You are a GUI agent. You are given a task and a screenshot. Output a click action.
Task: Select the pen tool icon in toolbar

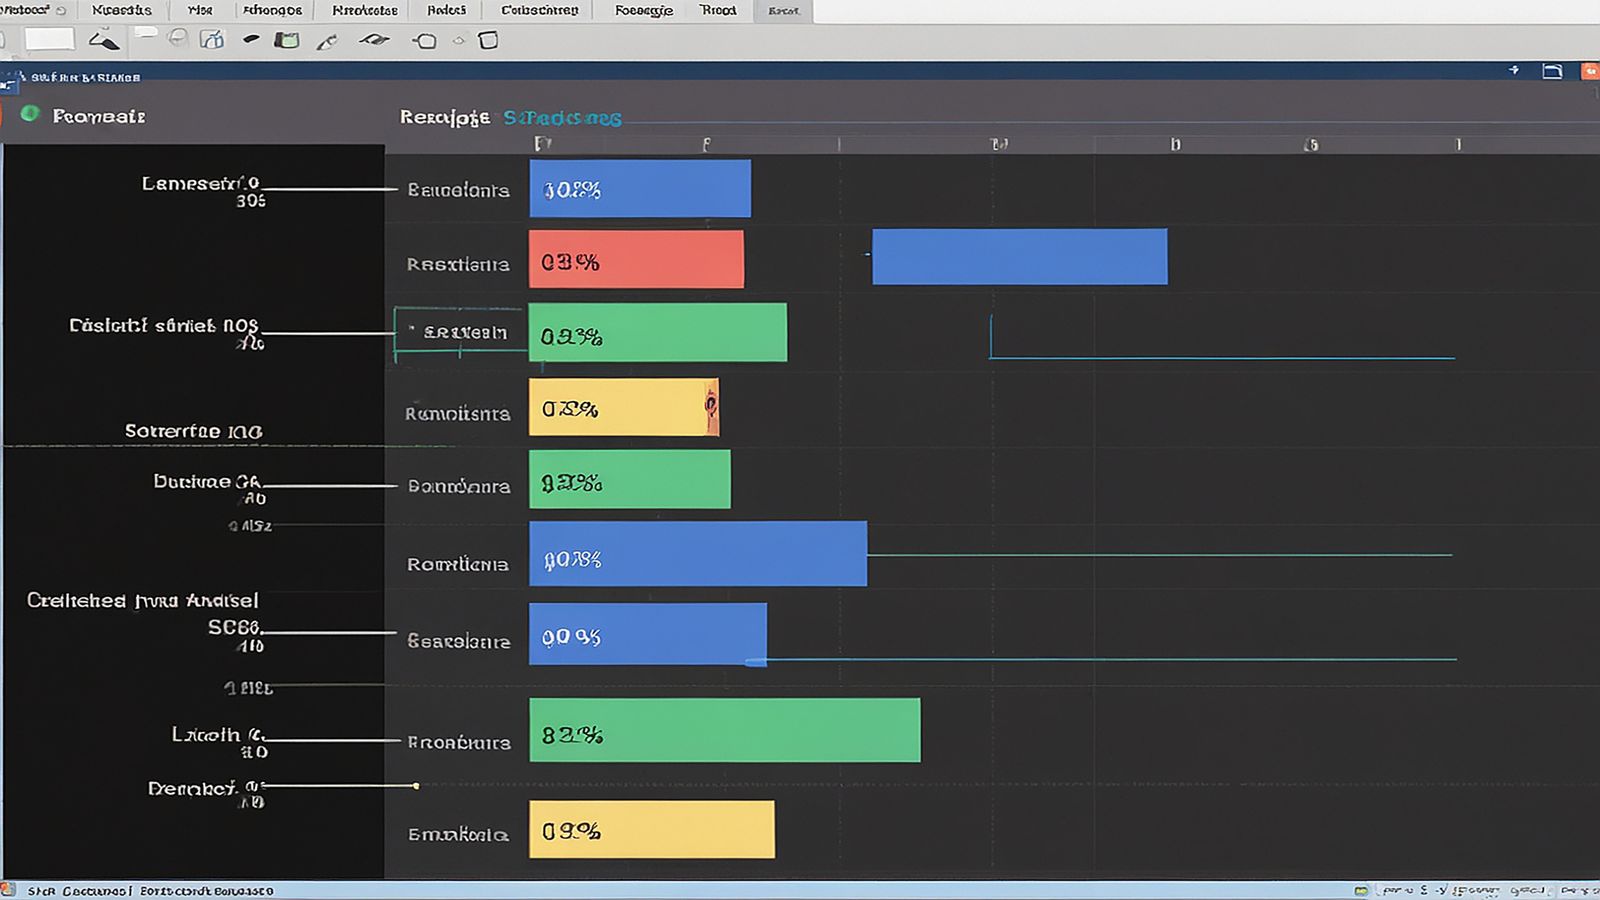click(327, 42)
